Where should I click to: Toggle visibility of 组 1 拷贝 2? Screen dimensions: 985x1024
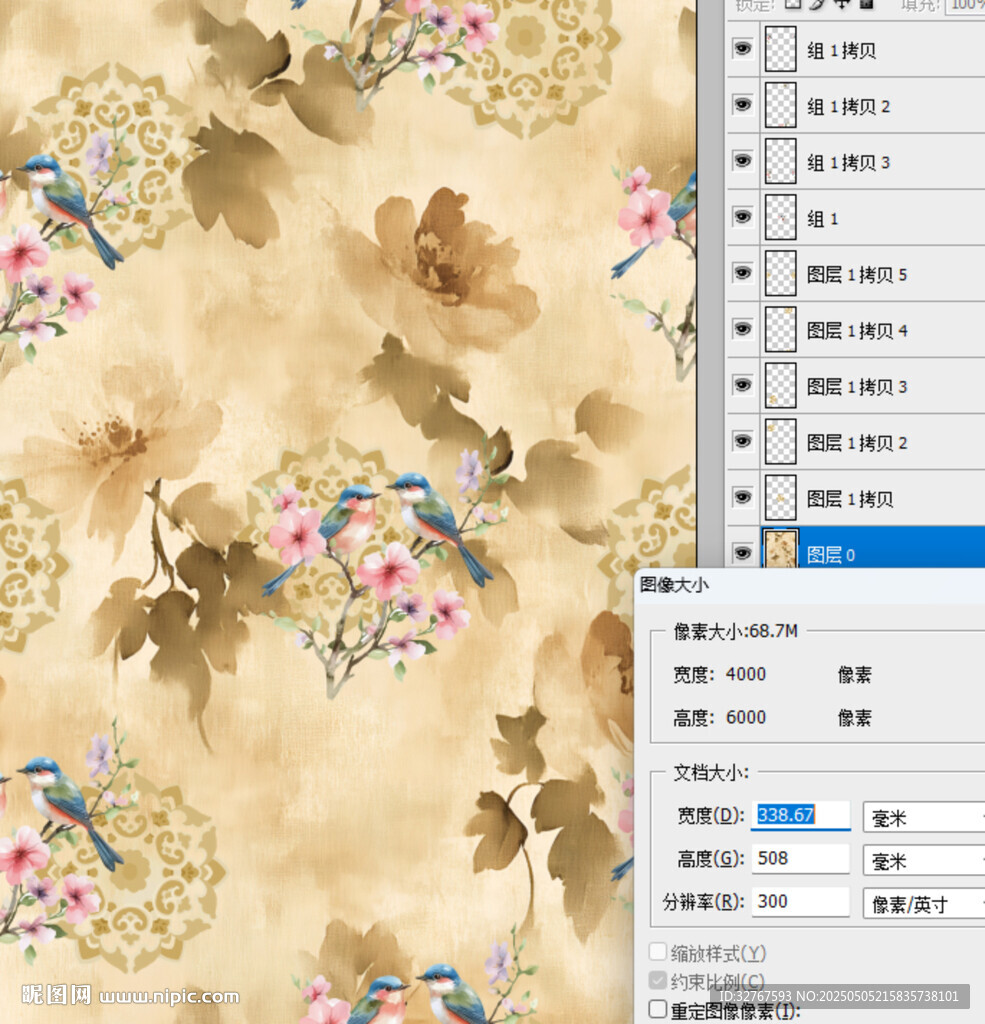point(742,104)
